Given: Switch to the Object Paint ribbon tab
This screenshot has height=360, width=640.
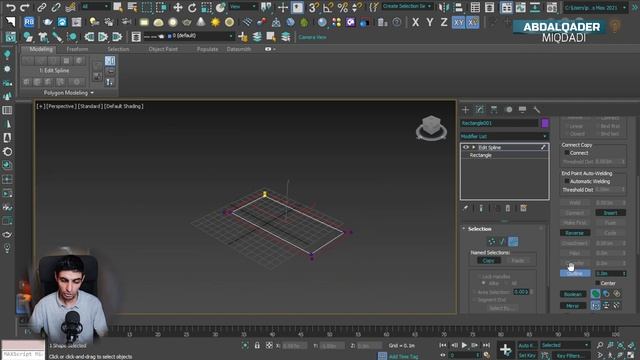Looking at the screenshot, I should tap(163, 49).
